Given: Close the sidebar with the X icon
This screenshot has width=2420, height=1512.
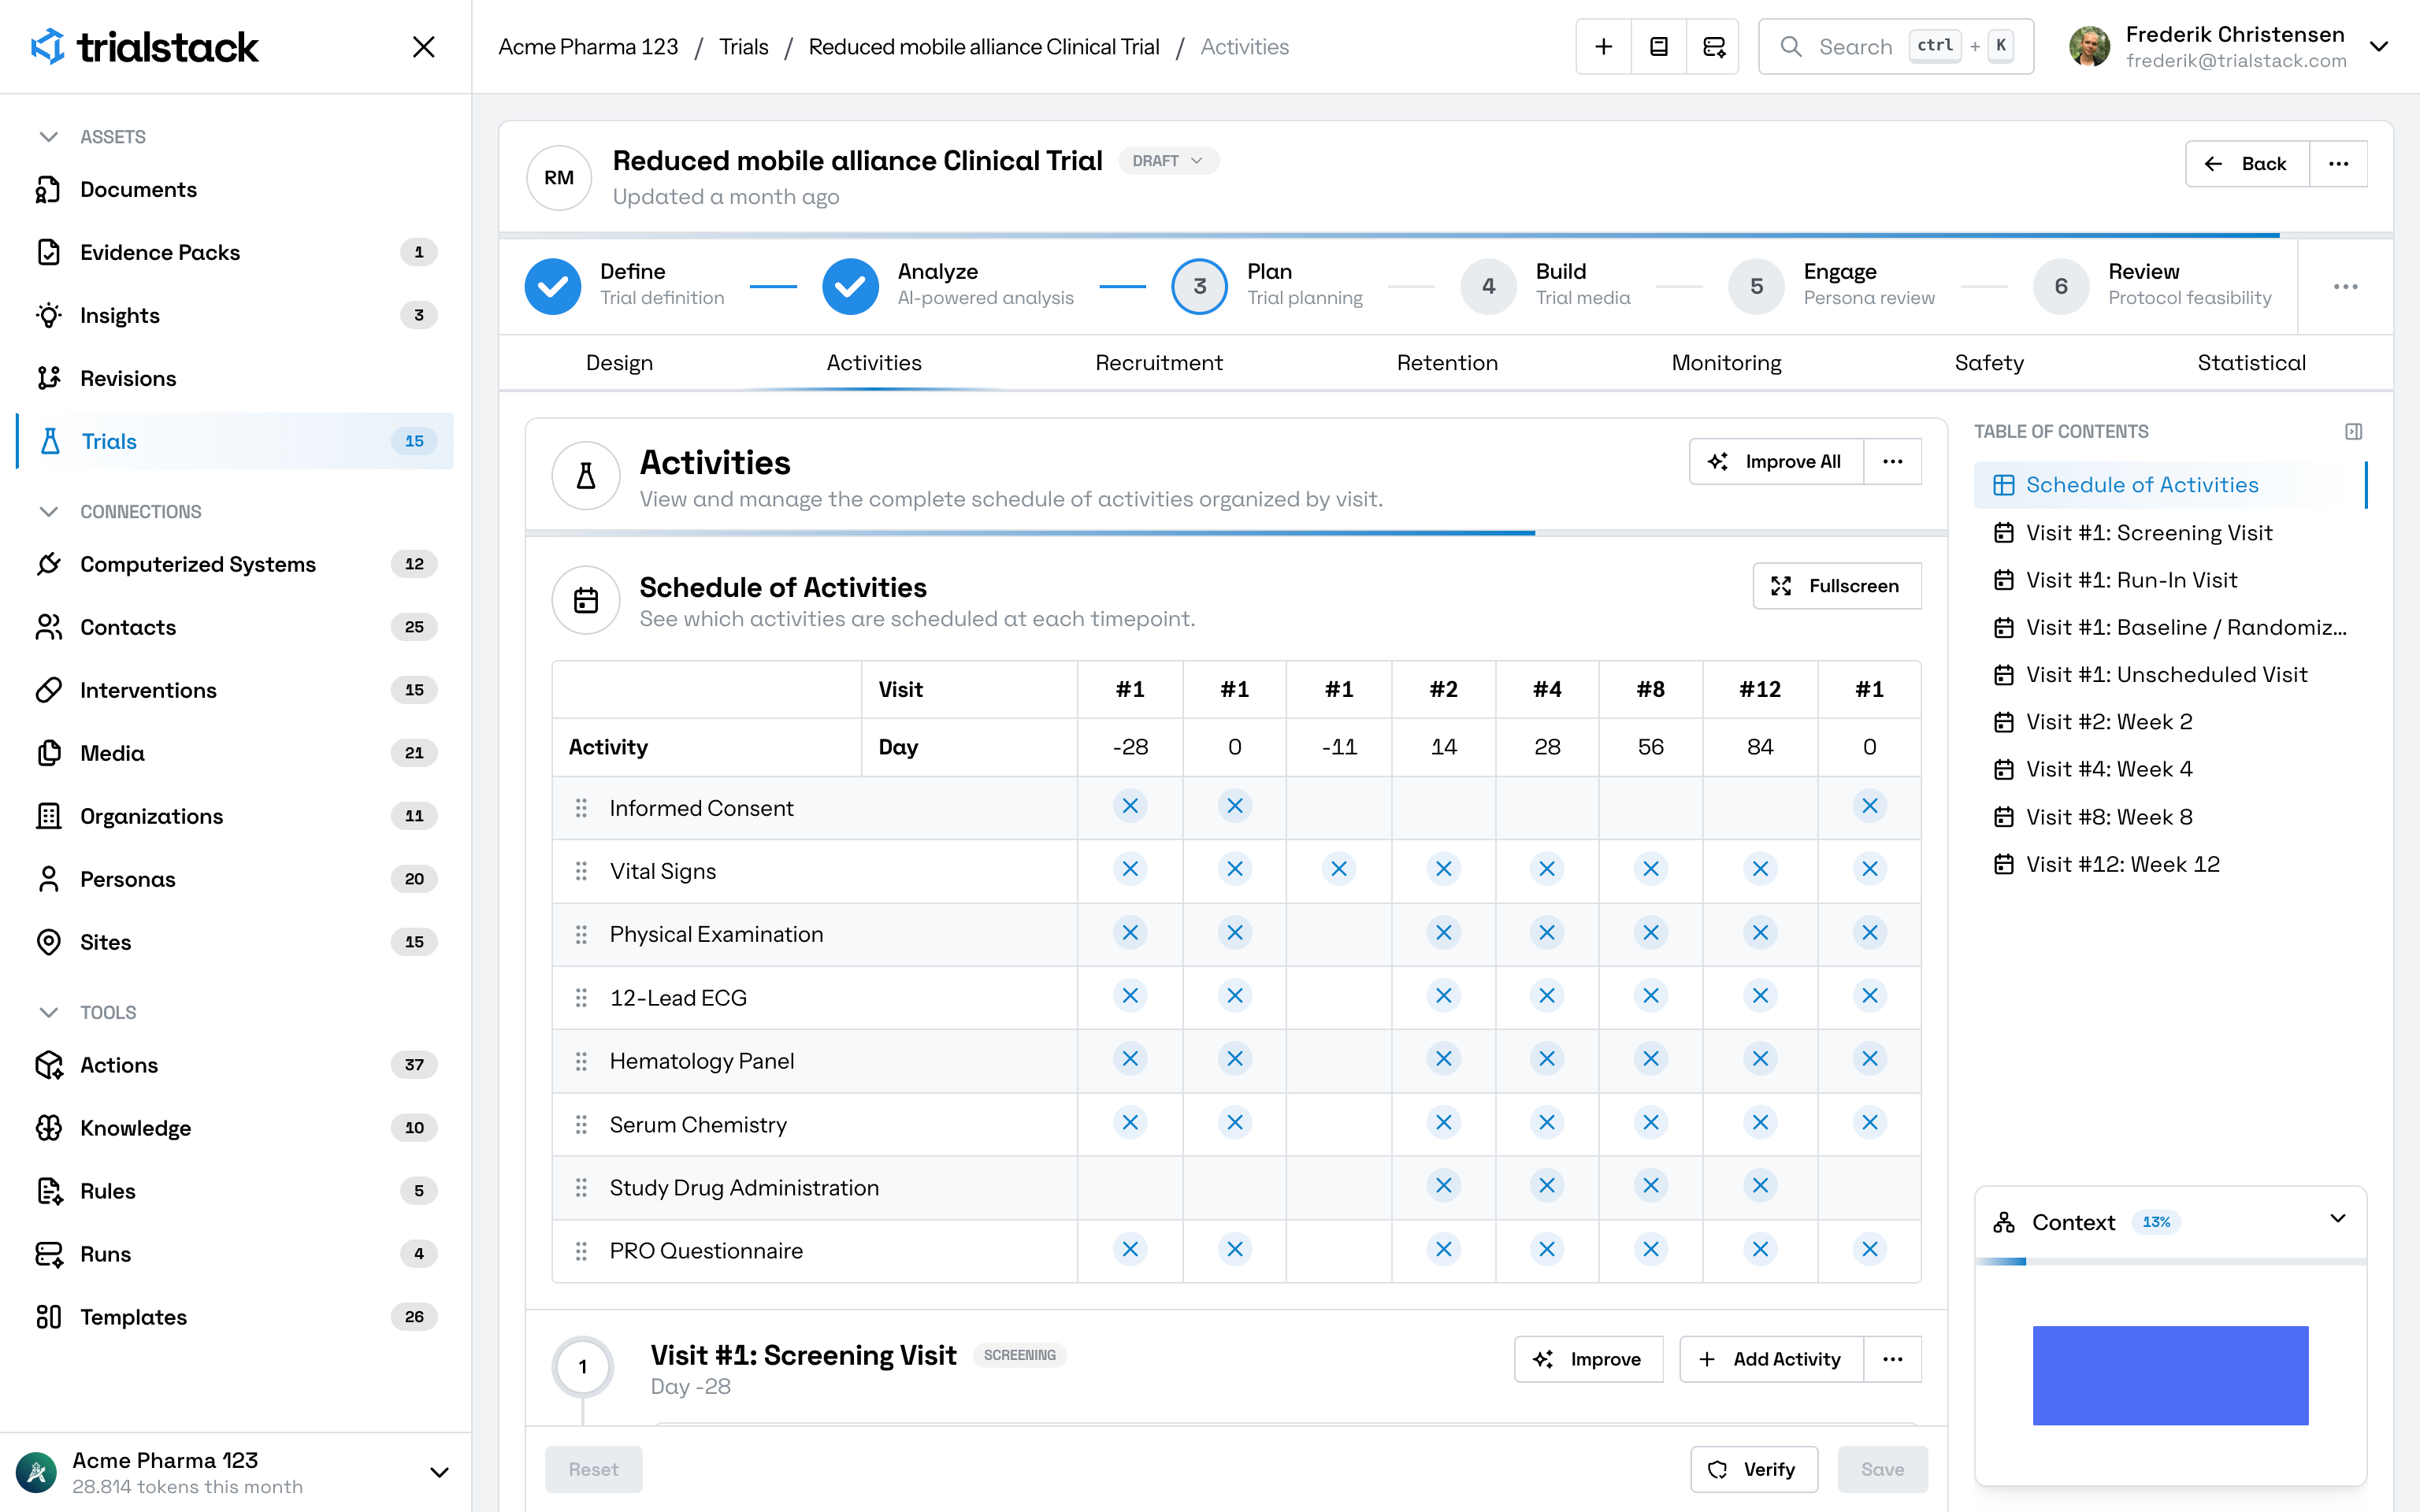Looking at the screenshot, I should coord(424,47).
